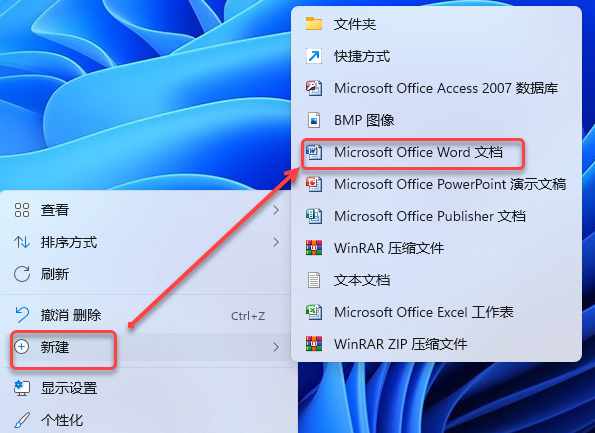Image resolution: width=595 pixels, height=433 pixels.
Task: Click the yellow folder icon for 文件夹
Action: 314,24
